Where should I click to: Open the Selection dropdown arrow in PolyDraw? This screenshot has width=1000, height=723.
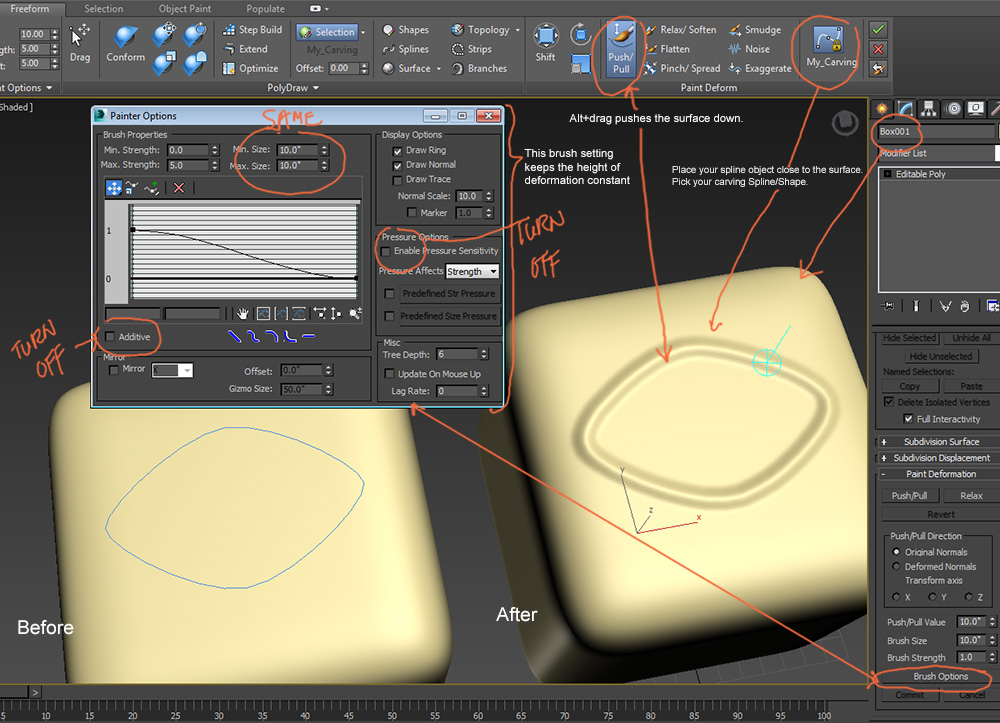click(362, 31)
